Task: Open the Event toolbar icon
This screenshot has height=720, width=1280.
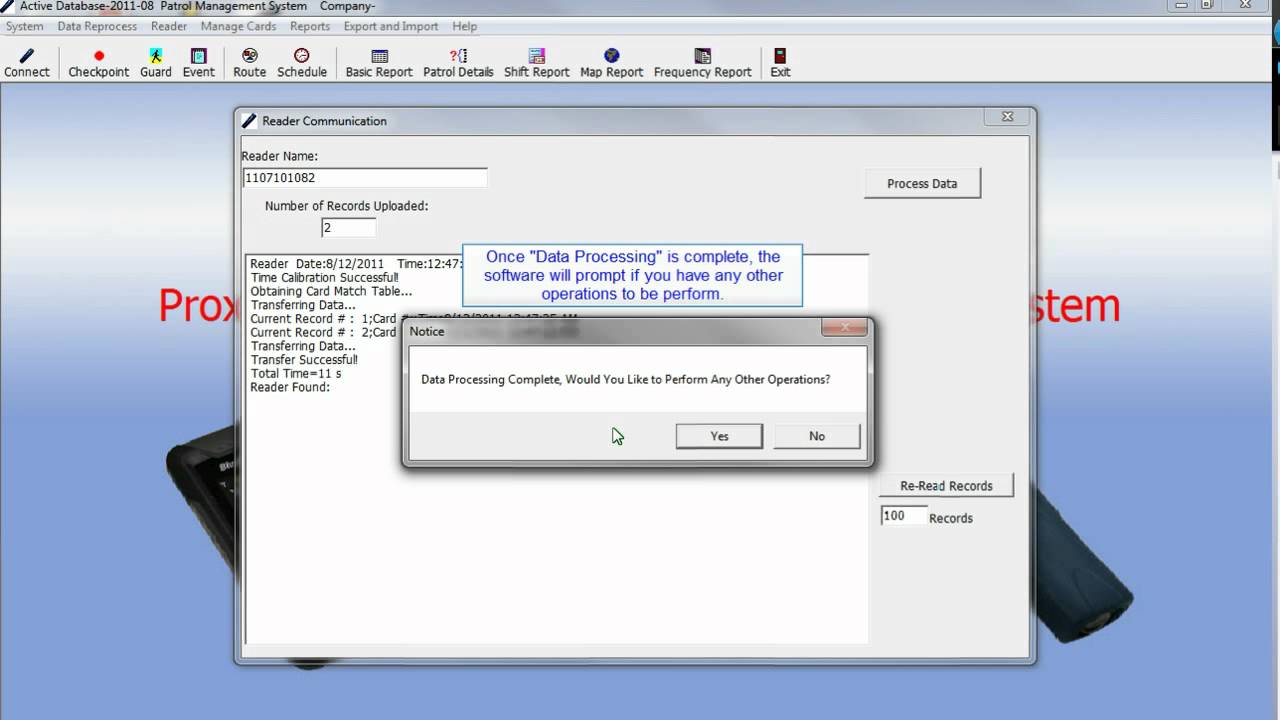Action: [199, 63]
